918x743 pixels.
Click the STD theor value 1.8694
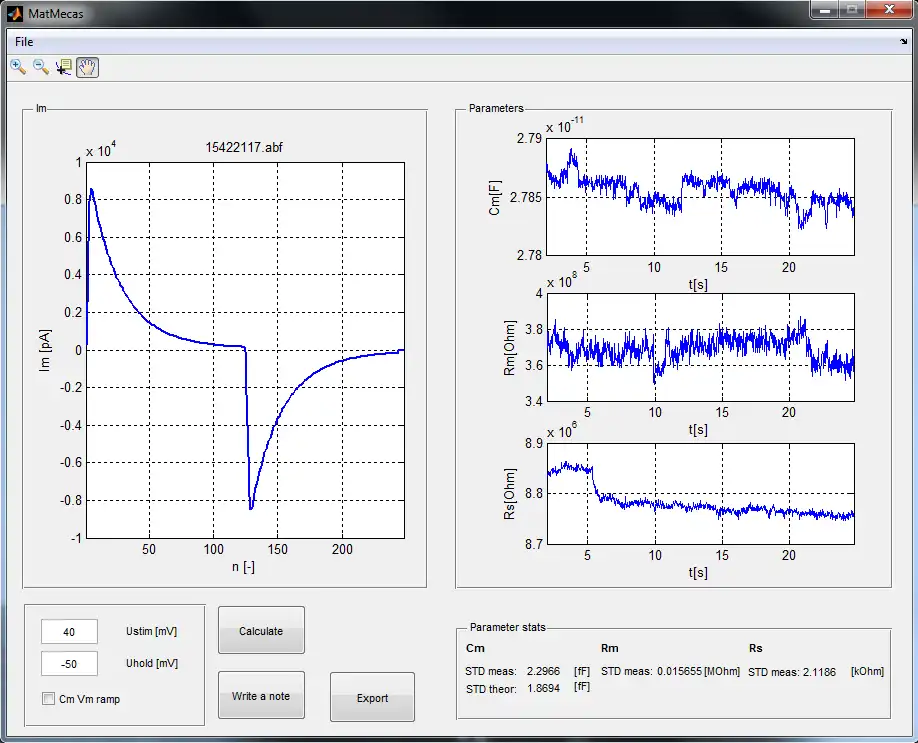543,688
